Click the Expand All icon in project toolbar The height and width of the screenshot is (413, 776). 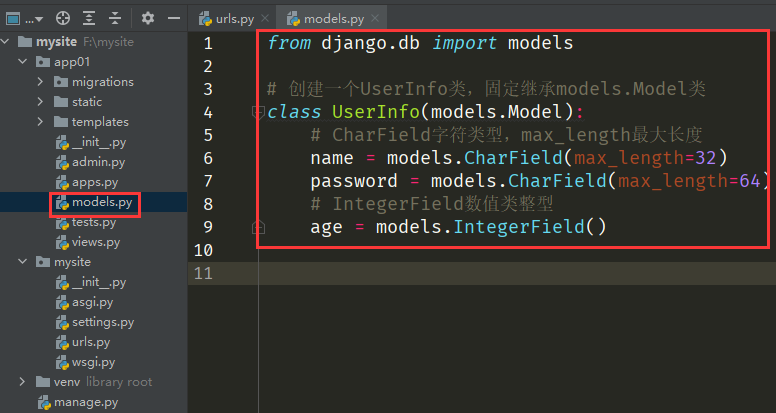tap(89, 18)
